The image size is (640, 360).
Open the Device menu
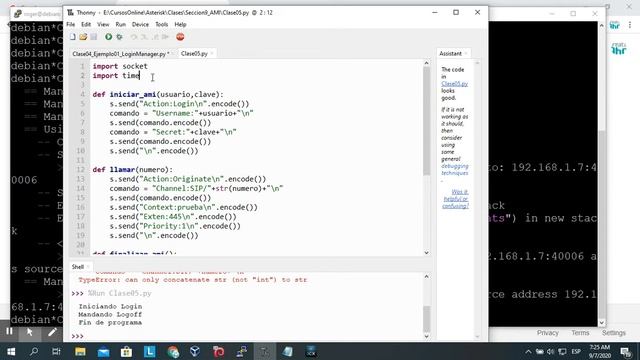click(140, 24)
